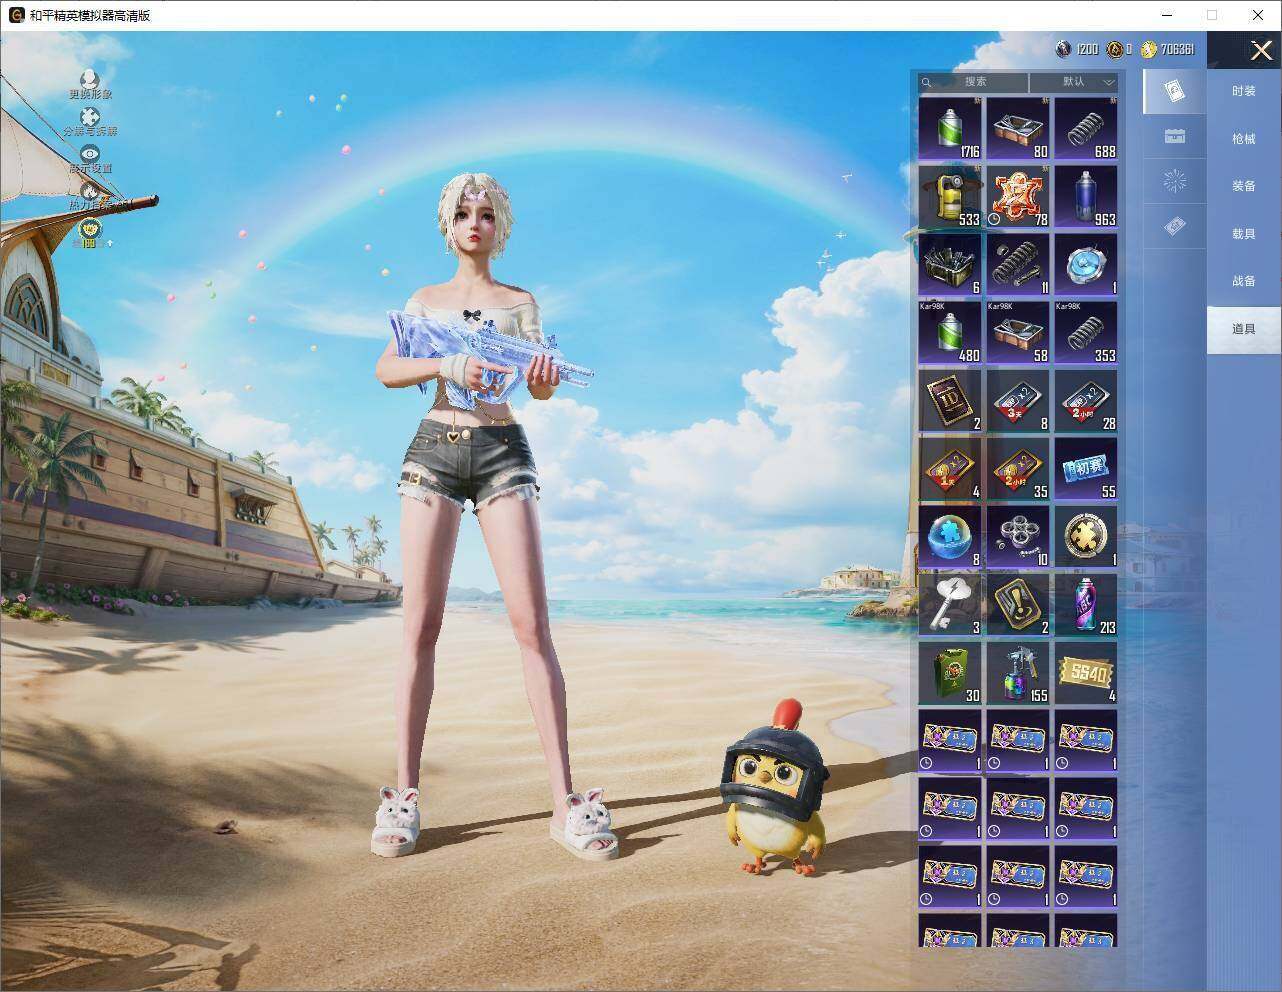Select the metal spring item with count 688
This screenshot has height=992, width=1282.
(x=1086, y=128)
